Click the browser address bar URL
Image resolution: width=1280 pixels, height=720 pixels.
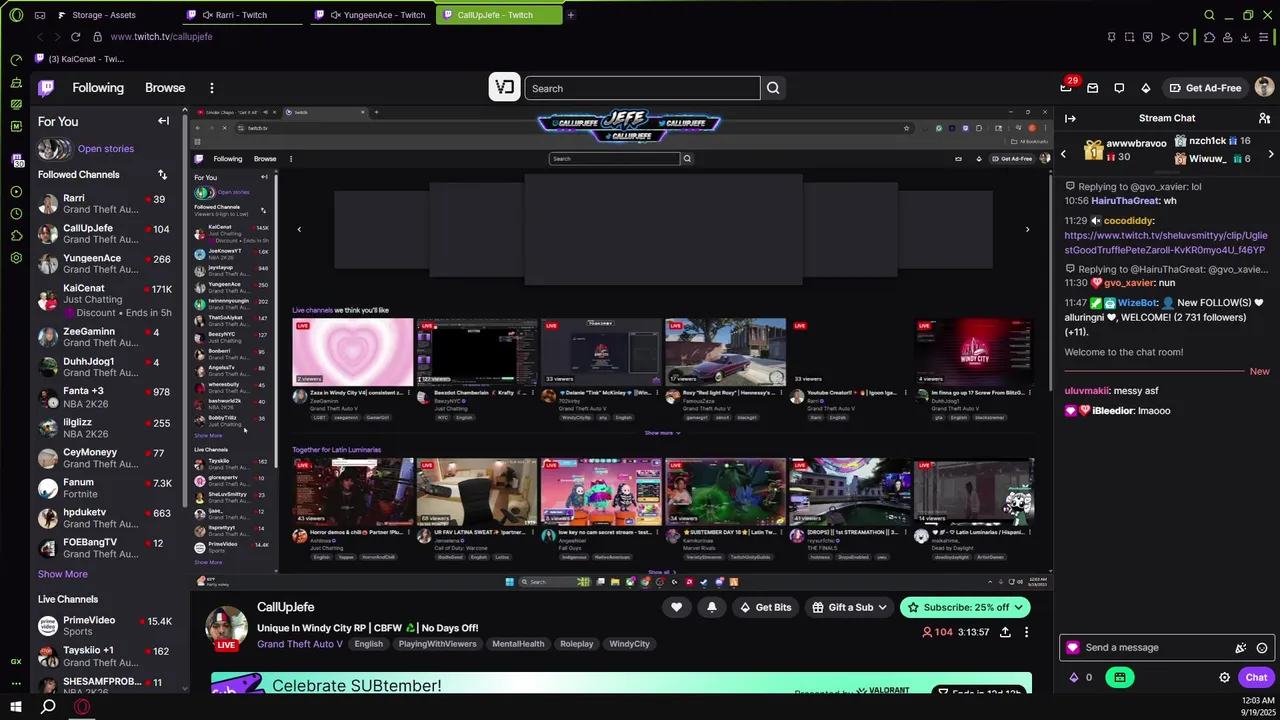click(161, 37)
